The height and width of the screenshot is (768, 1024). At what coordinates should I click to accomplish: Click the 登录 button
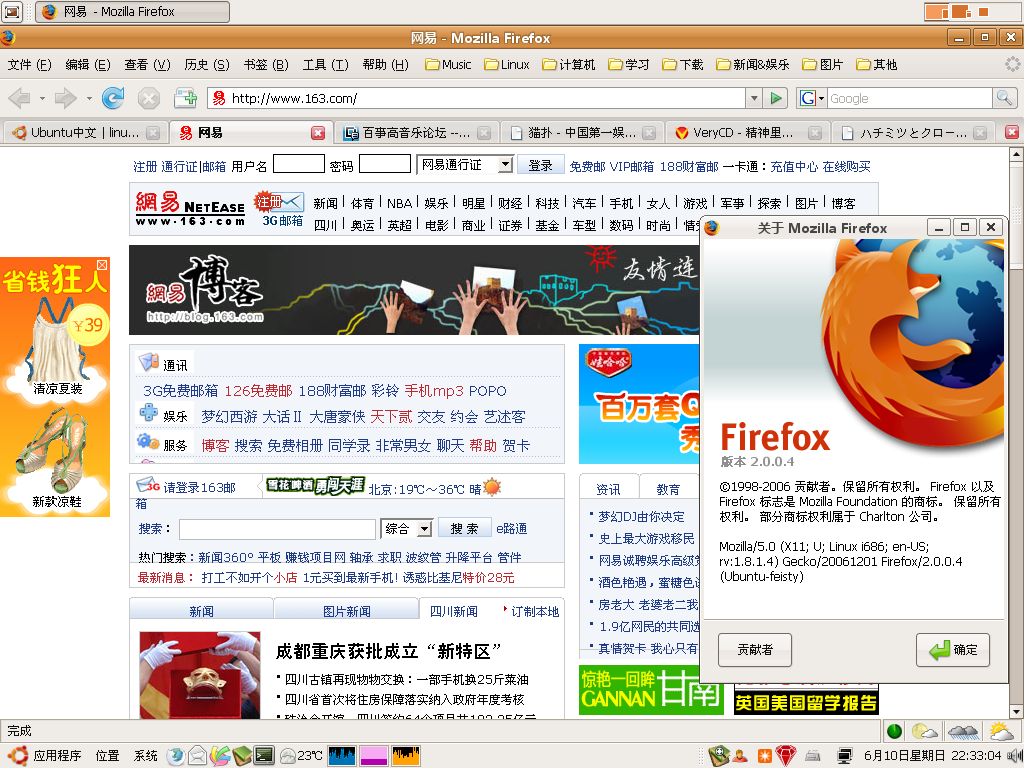[540, 165]
